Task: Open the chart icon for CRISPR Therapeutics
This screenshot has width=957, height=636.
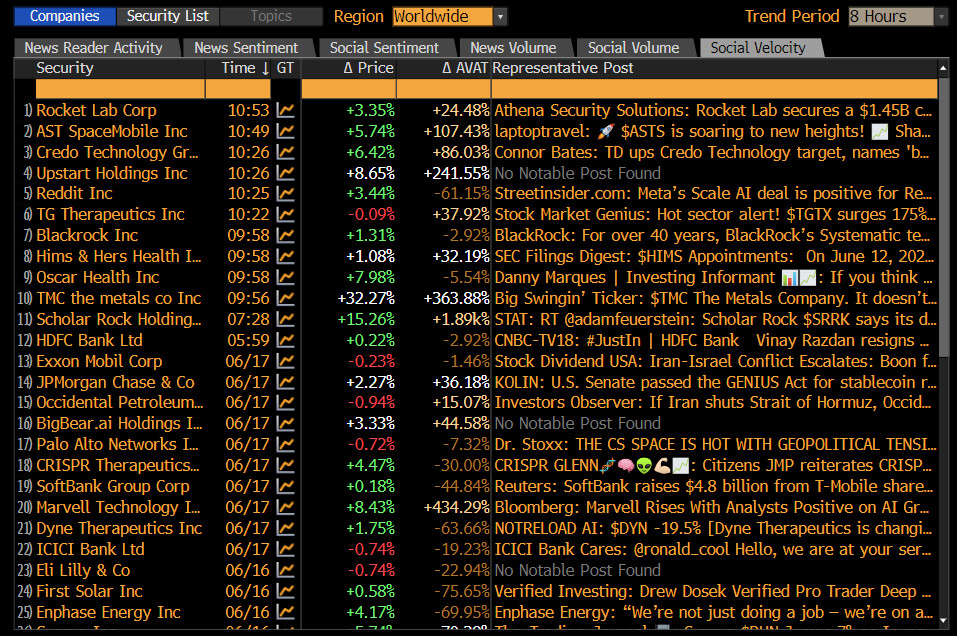Action: 285,465
